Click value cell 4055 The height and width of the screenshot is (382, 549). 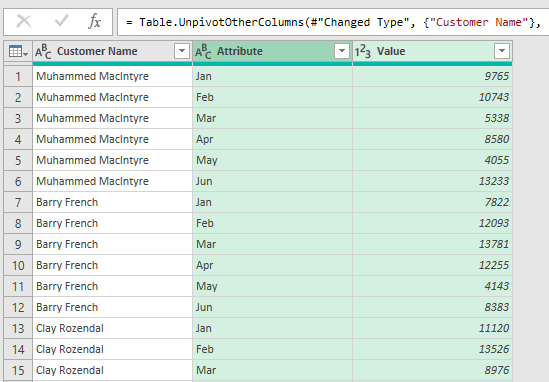coord(432,160)
